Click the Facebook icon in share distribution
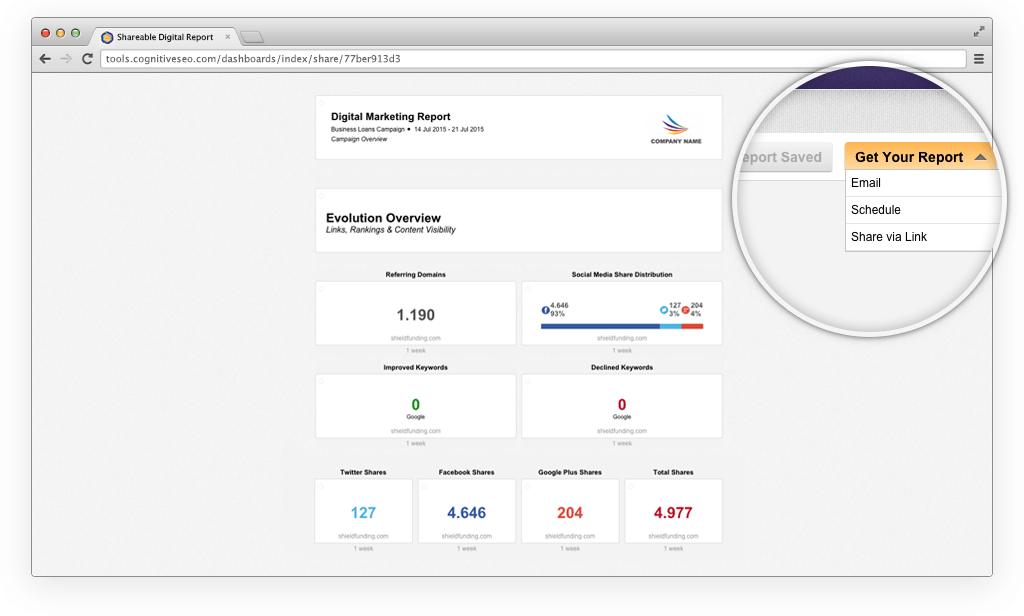Image resolution: width=1024 pixels, height=616 pixels. [x=545, y=310]
